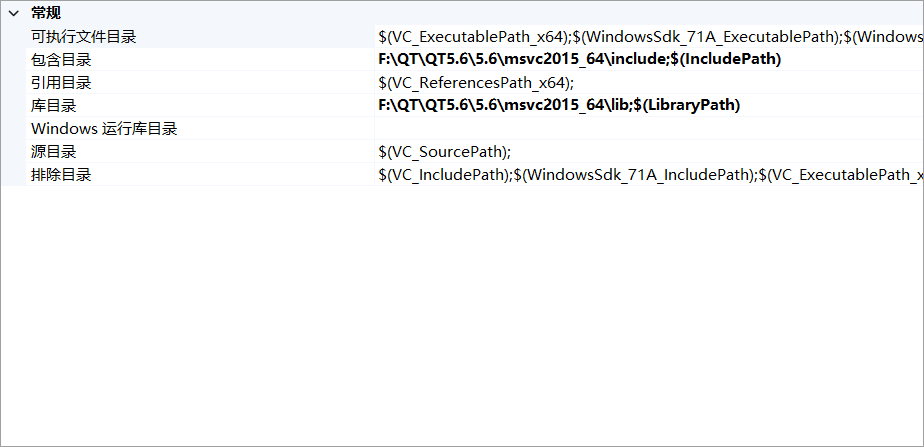
Task: Click the left gutter beside 包含目录
Action: (x=14, y=60)
